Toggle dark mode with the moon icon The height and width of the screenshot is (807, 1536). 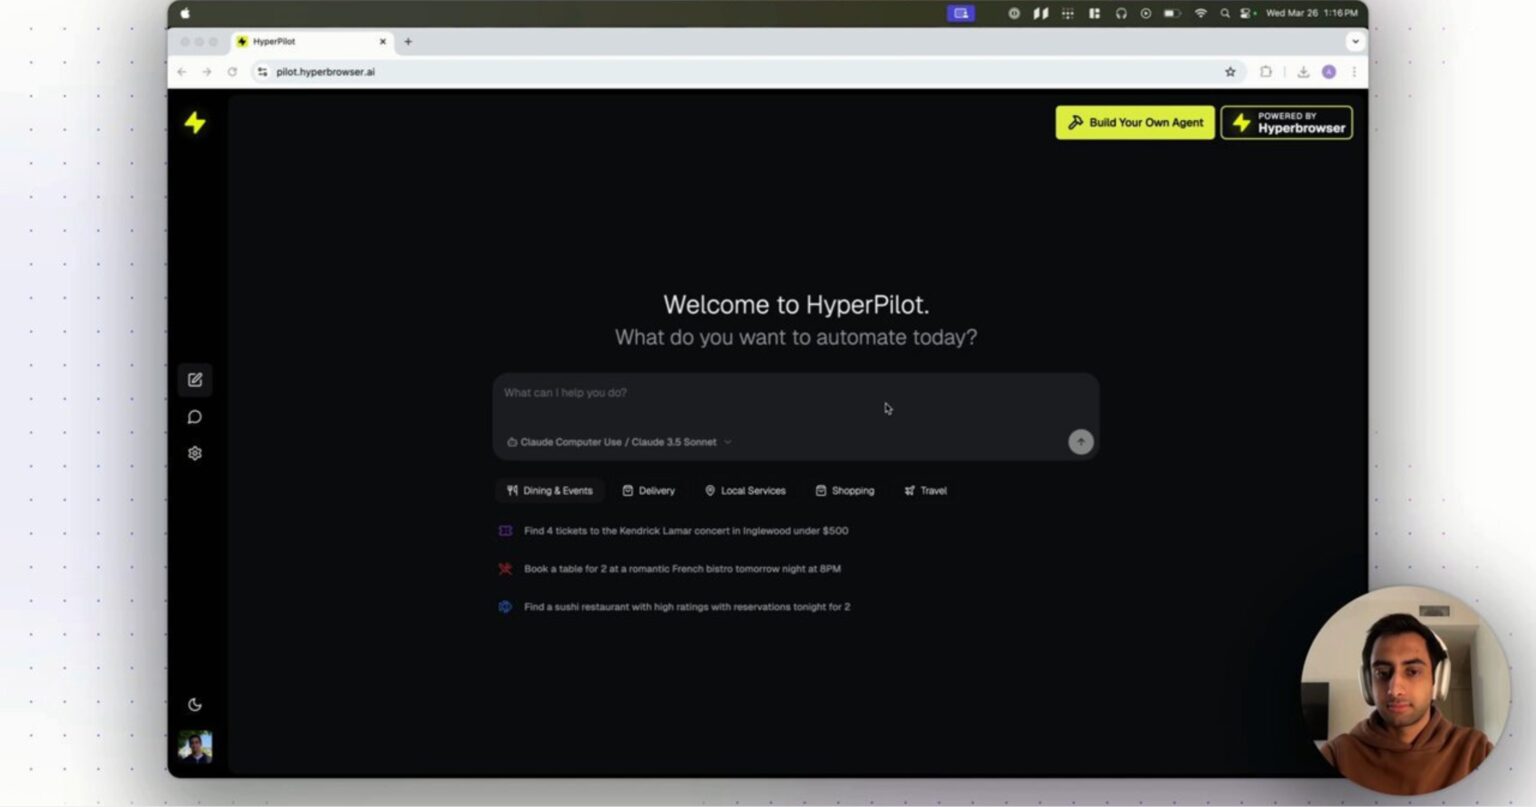(195, 704)
